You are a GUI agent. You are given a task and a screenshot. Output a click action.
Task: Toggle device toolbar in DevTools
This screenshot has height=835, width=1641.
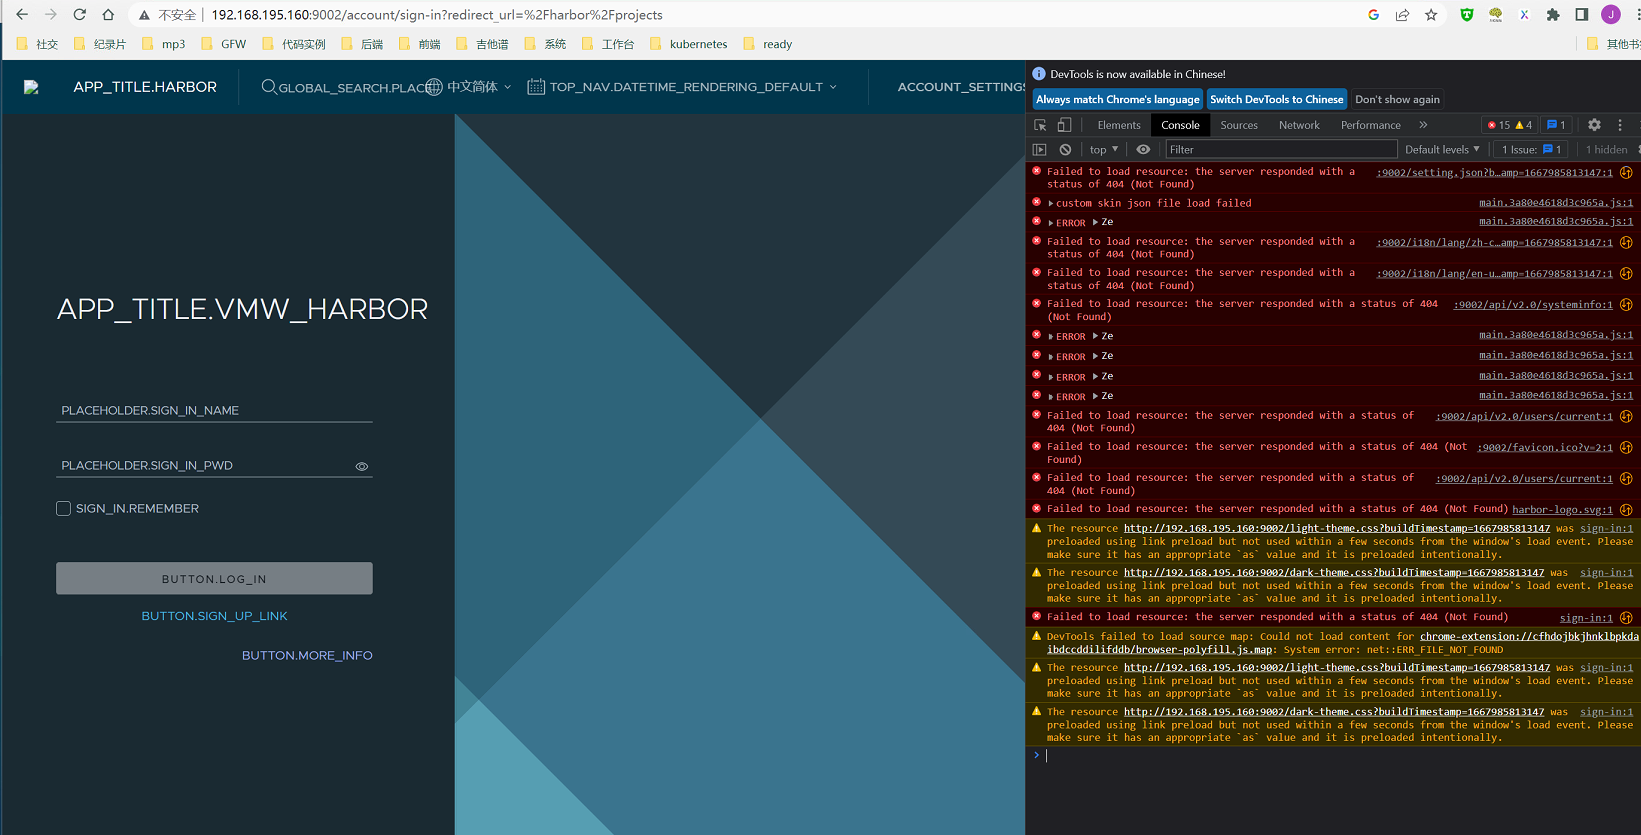coord(1064,125)
